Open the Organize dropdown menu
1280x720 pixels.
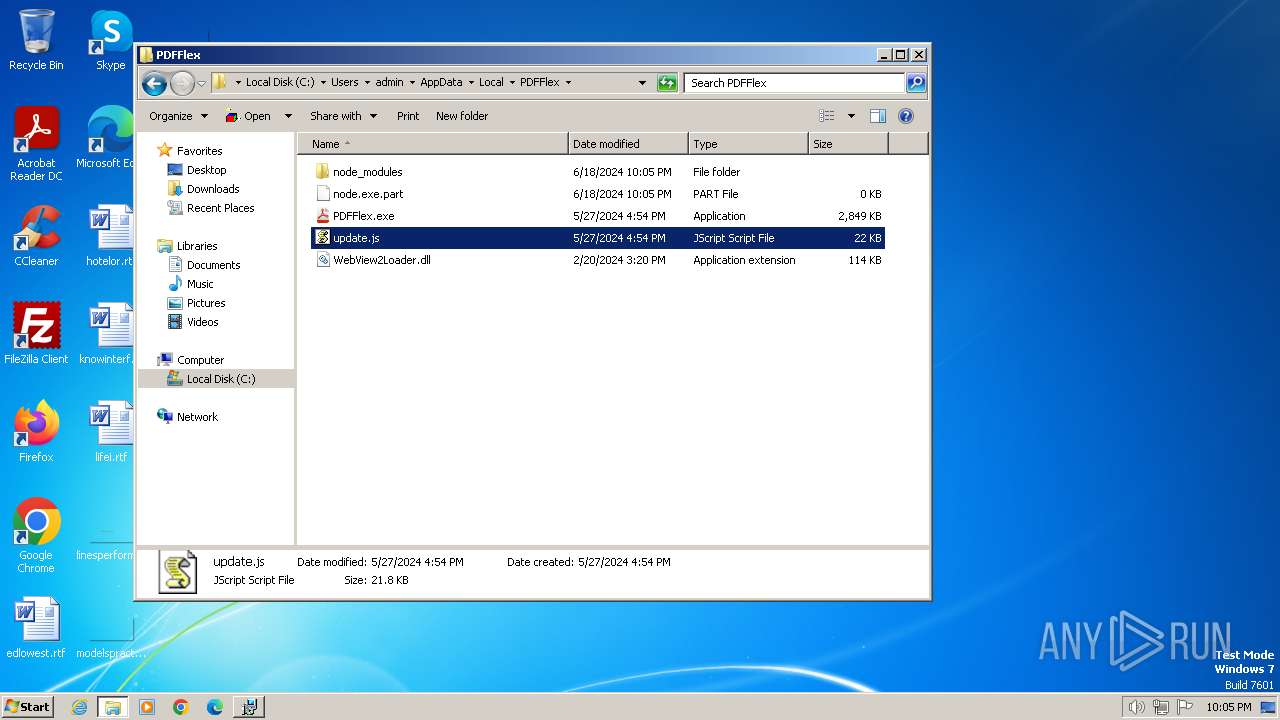pos(178,116)
